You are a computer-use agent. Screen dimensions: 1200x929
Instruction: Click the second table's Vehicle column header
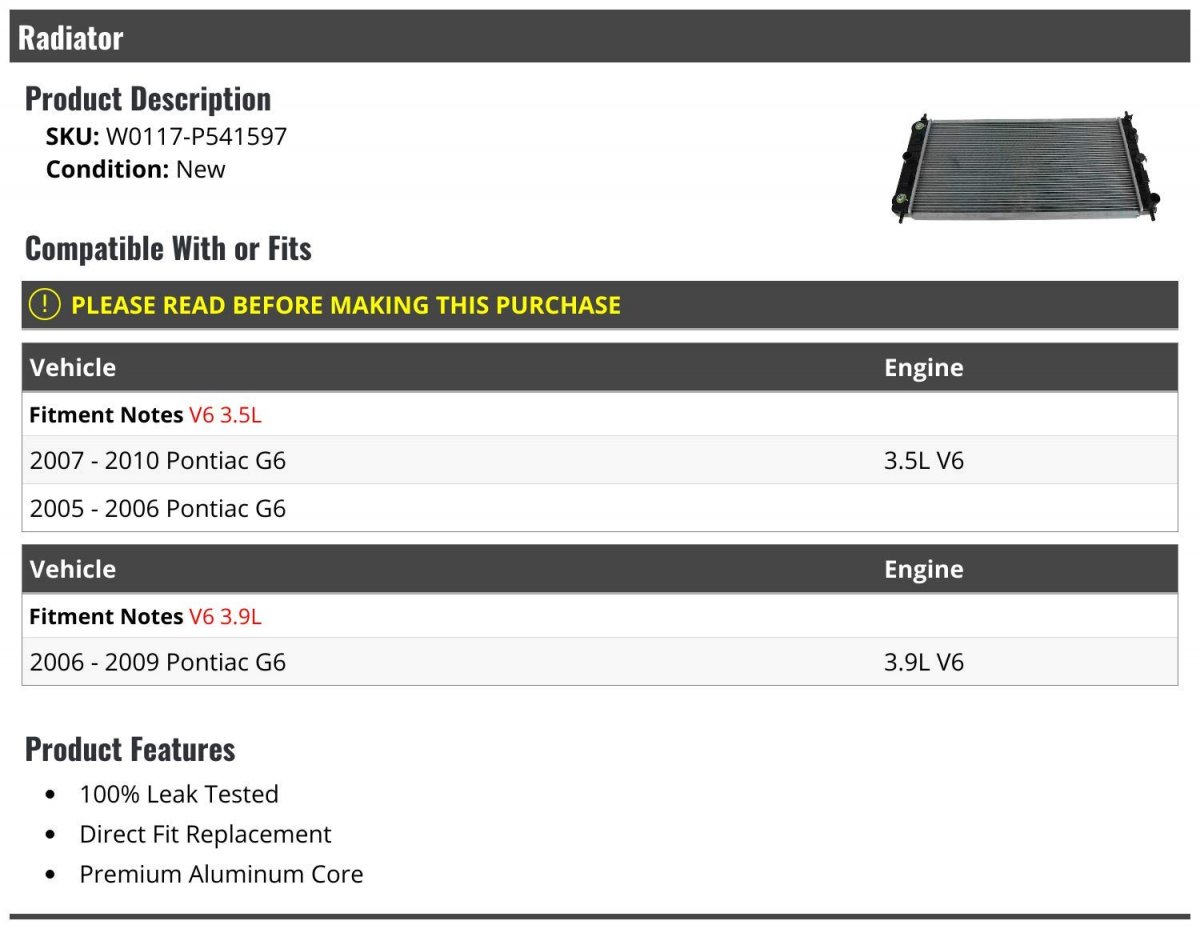(73, 570)
